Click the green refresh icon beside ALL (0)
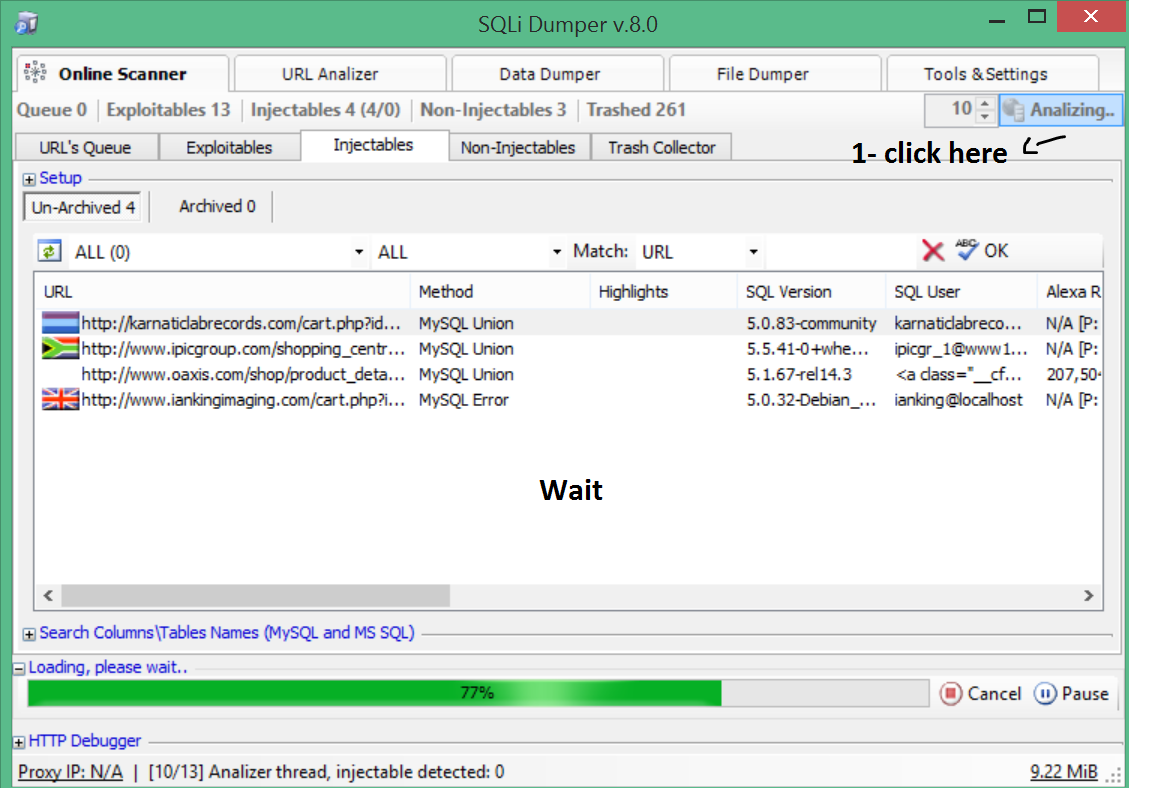 point(49,252)
